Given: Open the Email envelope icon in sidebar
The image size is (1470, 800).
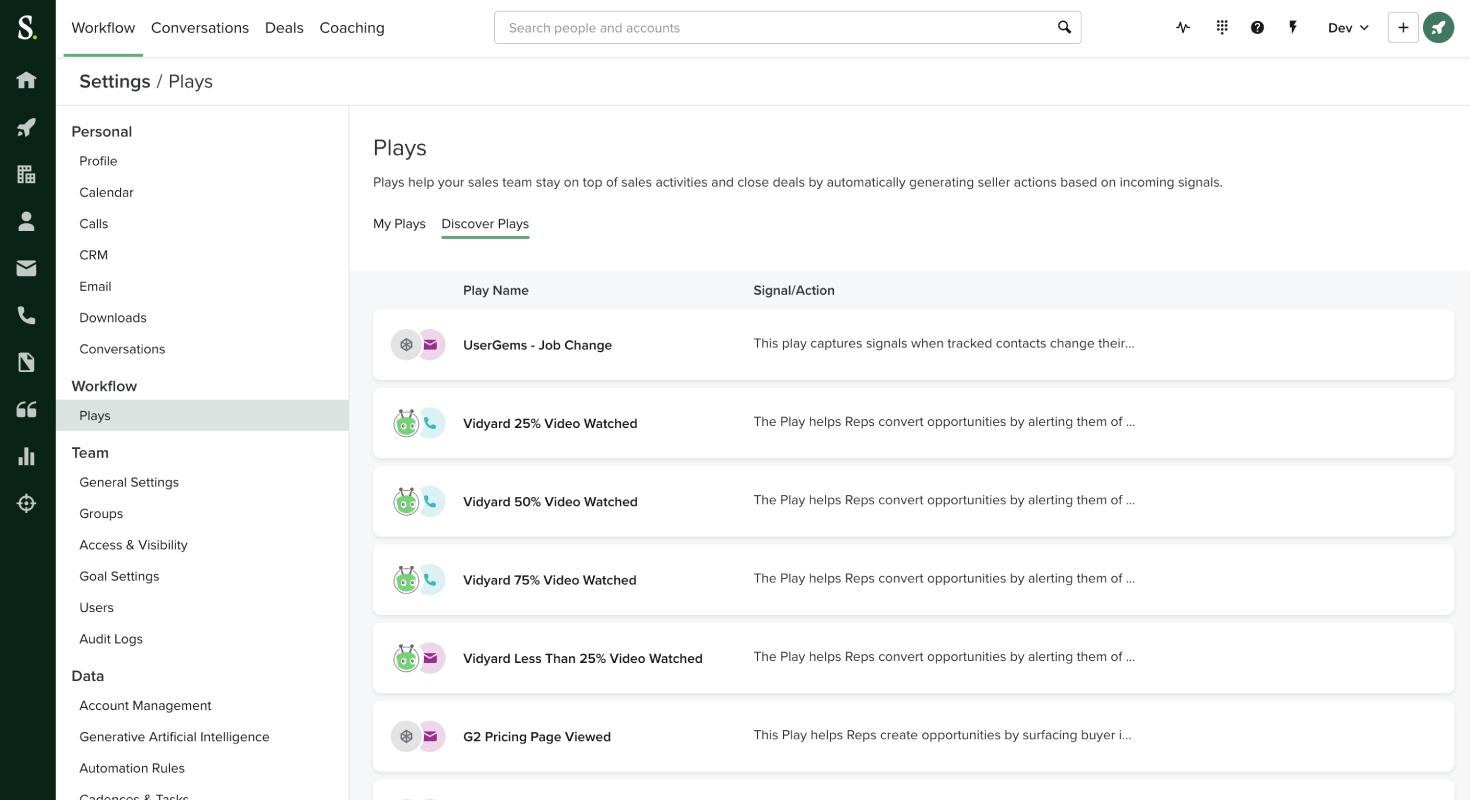Looking at the screenshot, I should click(27, 268).
